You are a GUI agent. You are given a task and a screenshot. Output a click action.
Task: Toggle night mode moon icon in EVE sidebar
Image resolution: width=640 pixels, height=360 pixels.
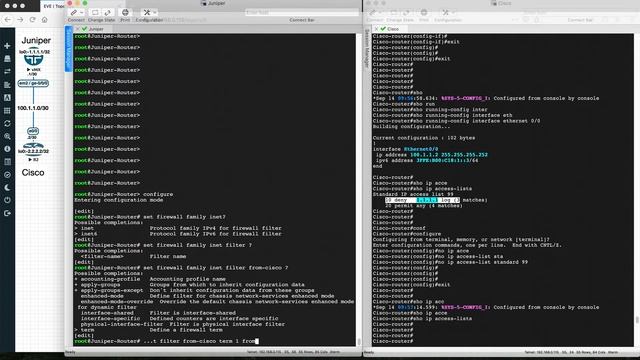[7, 187]
